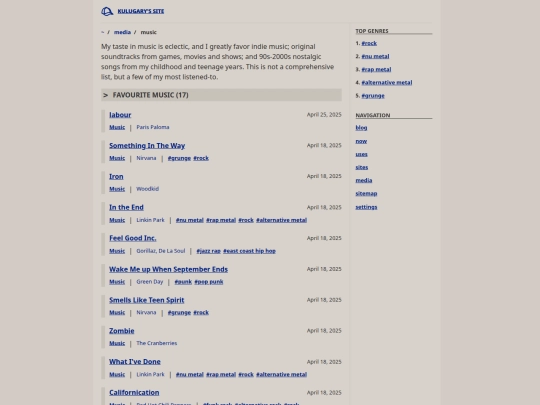Select the #jazz rap tag
This screenshot has height=405, width=540.
click(208, 251)
